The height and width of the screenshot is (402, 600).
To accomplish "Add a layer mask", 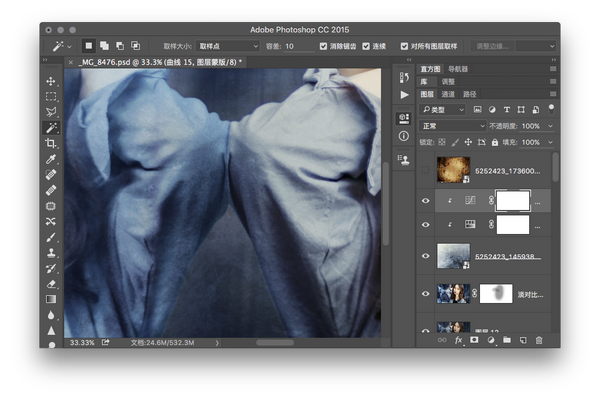I will (x=474, y=340).
